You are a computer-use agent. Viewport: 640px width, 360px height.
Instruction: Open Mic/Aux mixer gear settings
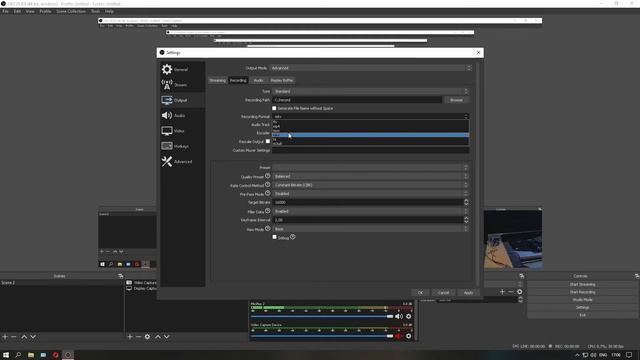tap(409, 316)
